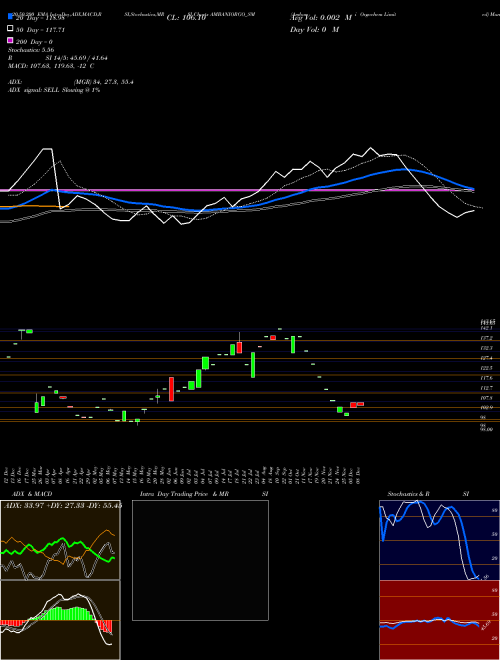Click the 122.5 price axis label
Screen dimensions: 500x660
pos(487,368)
